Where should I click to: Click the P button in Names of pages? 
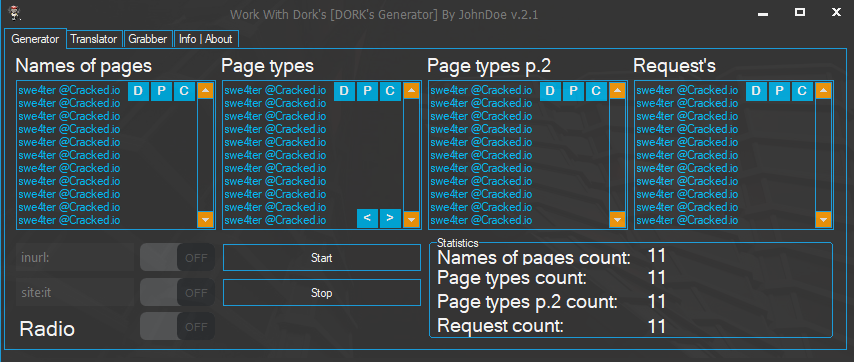coord(161,91)
